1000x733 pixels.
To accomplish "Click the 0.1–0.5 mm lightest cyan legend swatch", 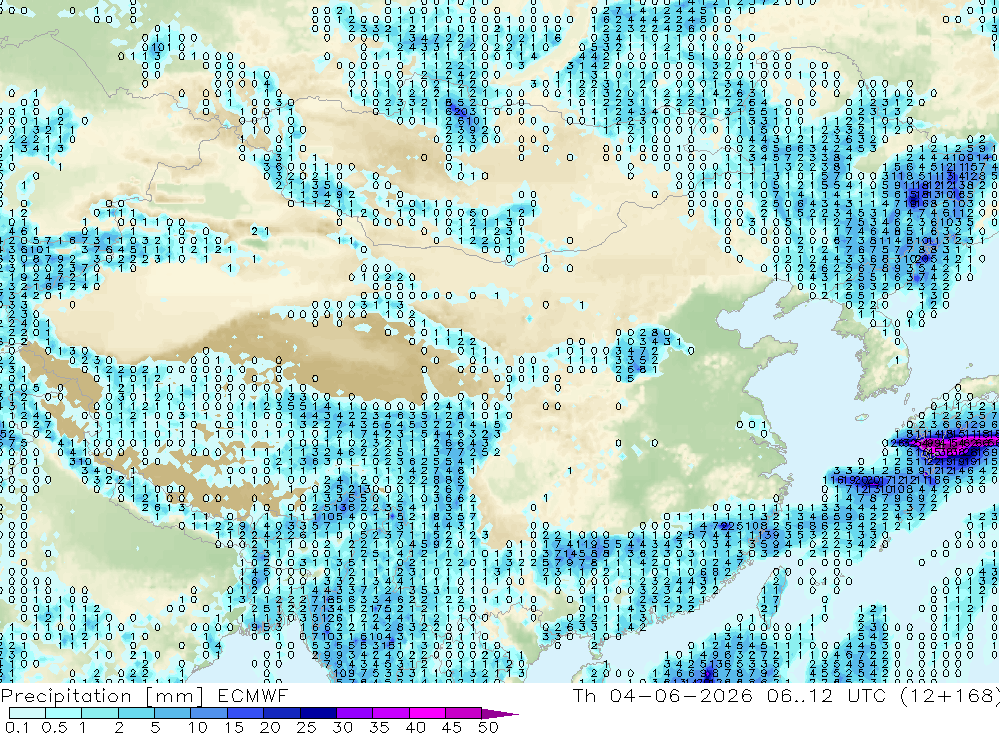I will 27,713.
